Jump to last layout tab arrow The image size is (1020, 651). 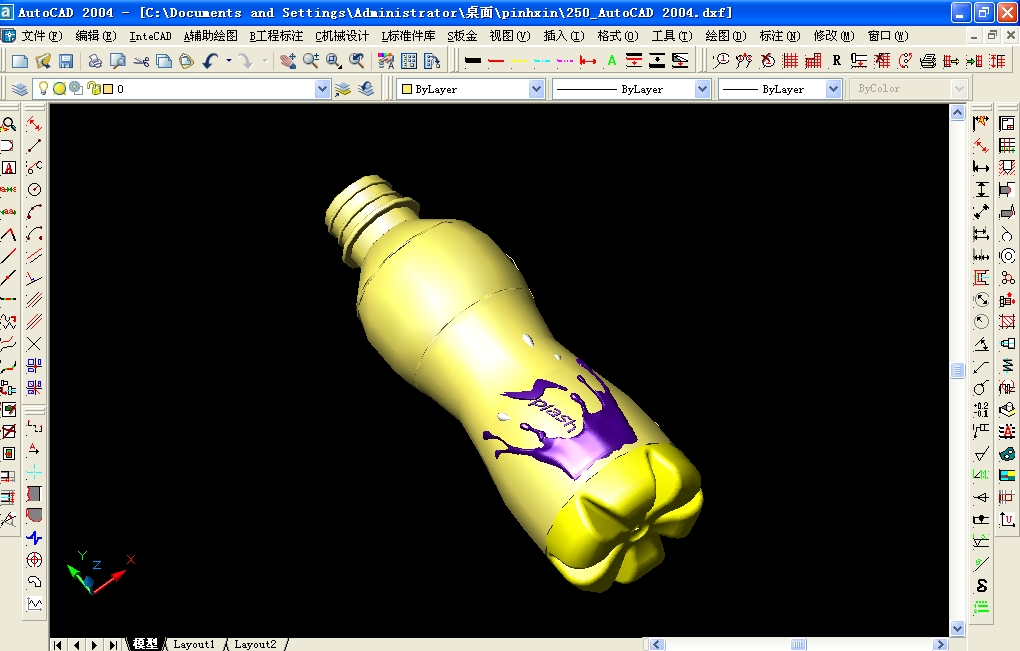click(x=113, y=644)
